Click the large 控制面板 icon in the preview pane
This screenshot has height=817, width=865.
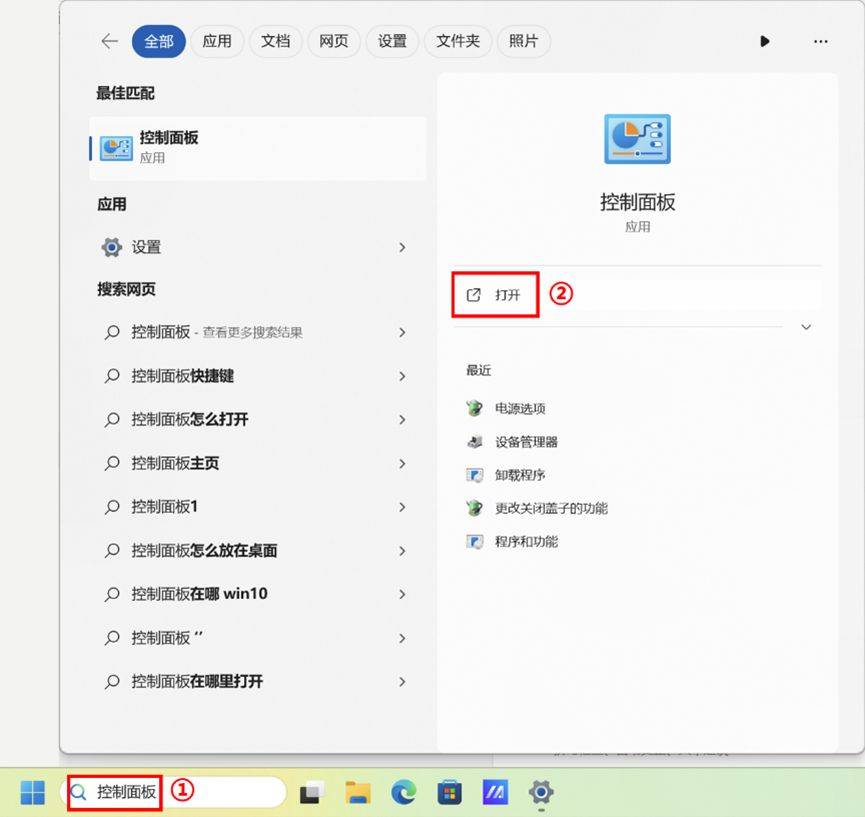tap(637, 138)
